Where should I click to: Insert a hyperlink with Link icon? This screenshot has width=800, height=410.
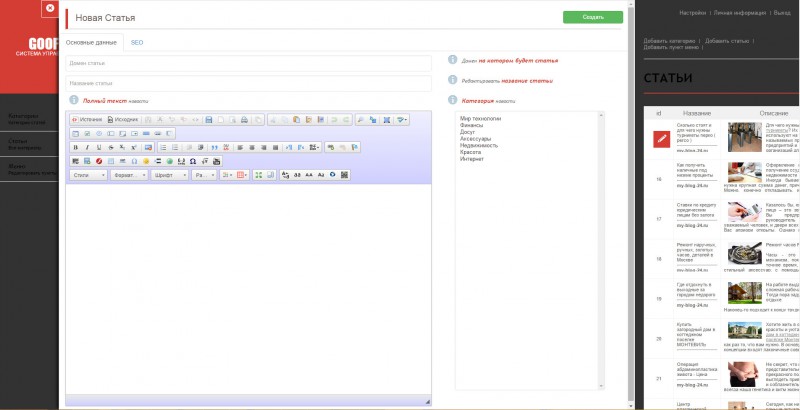coord(331,147)
